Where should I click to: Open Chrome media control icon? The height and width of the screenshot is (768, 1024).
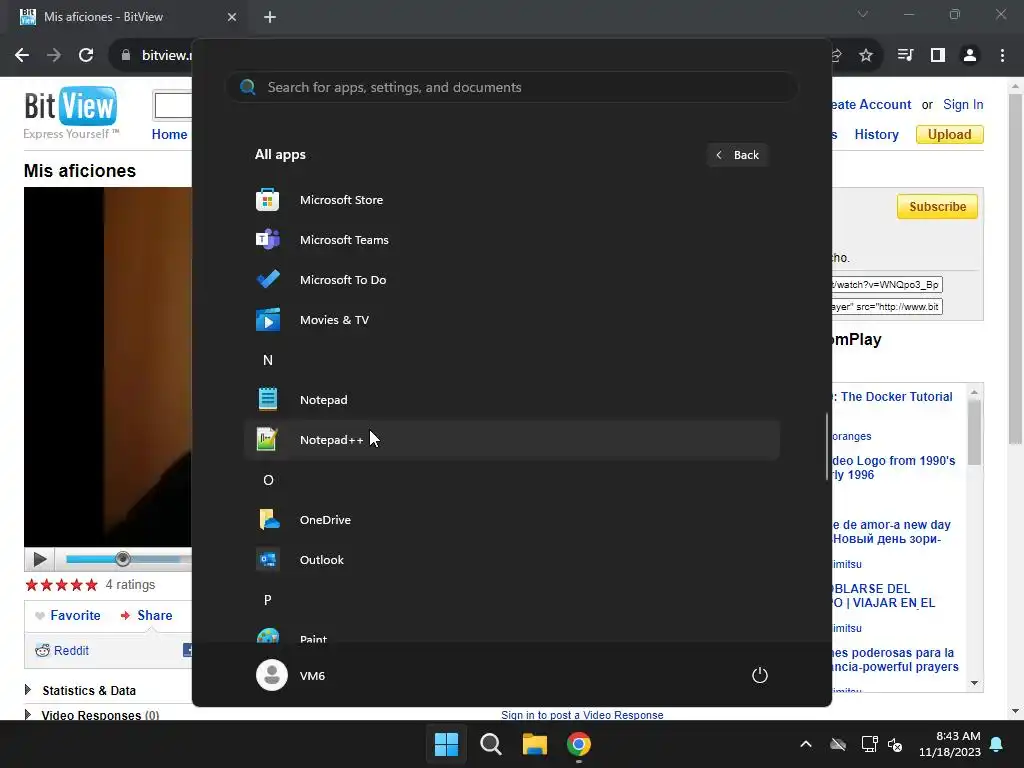(905, 56)
